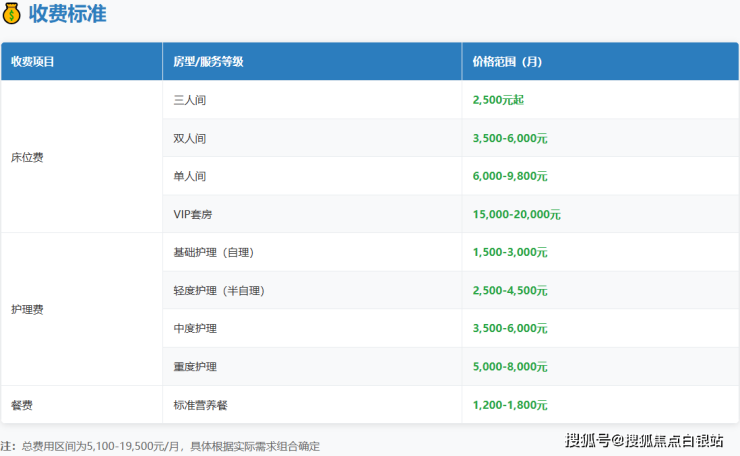The height and width of the screenshot is (456, 740).
Task: Click the money bag icon beside 收费标准
Action: coord(12,14)
